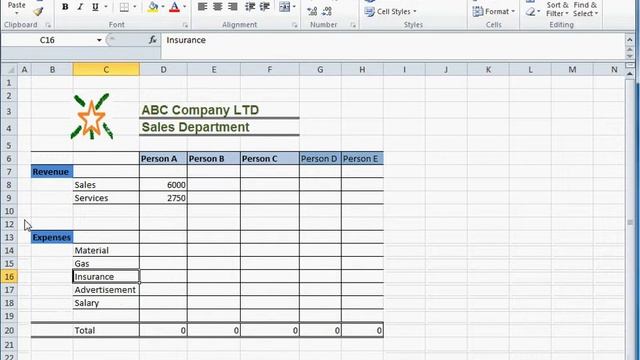This screenshot has width=640, height=360.
Task: Open the Paste dropdown arrow
Action: click(17, 13)
